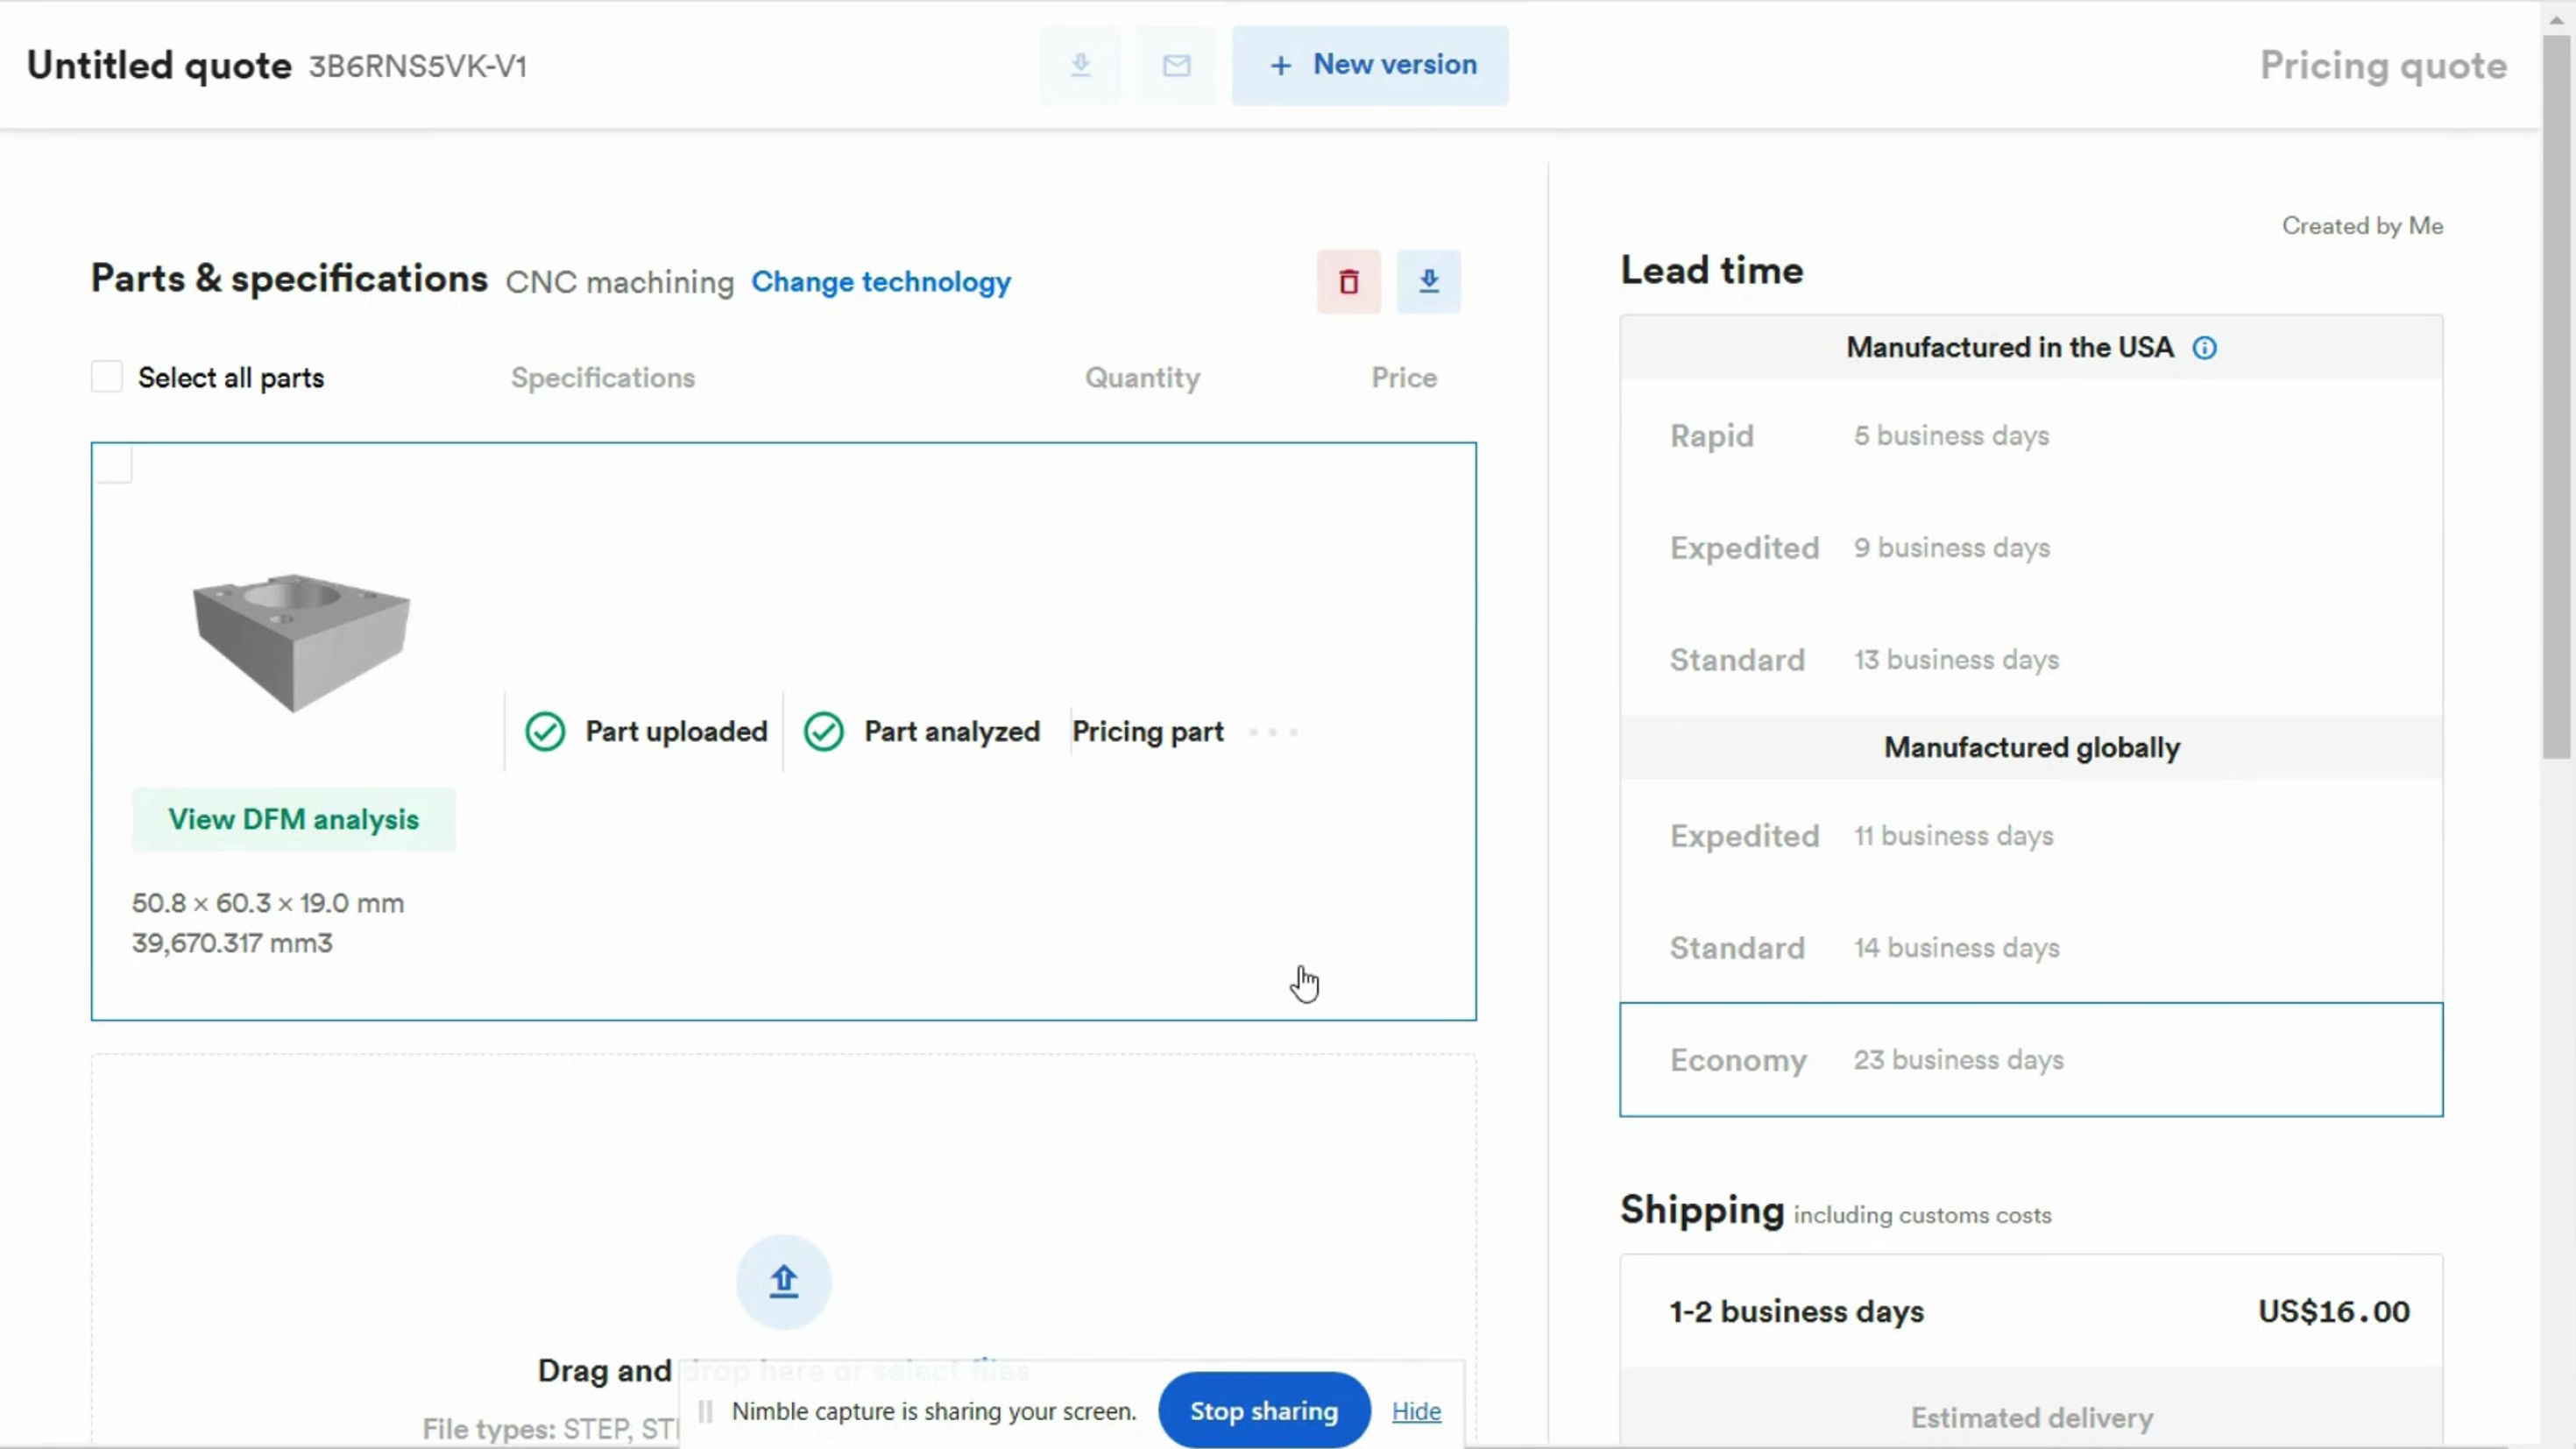The height and width of the screenshot is (1449, 2576).
Task: Click the pause icon in sharing bar
Action: (x=705, y=1411)
